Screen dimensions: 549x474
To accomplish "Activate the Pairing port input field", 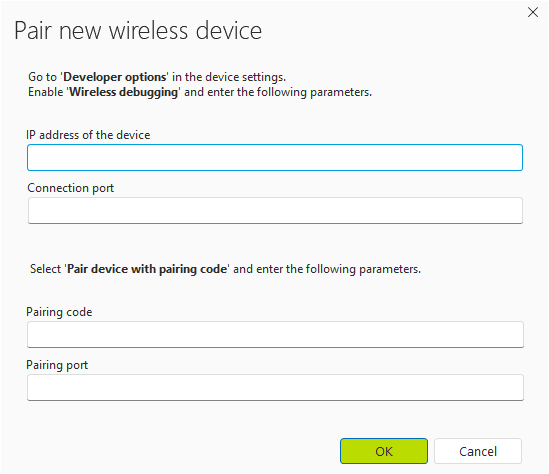I will 275,388.
